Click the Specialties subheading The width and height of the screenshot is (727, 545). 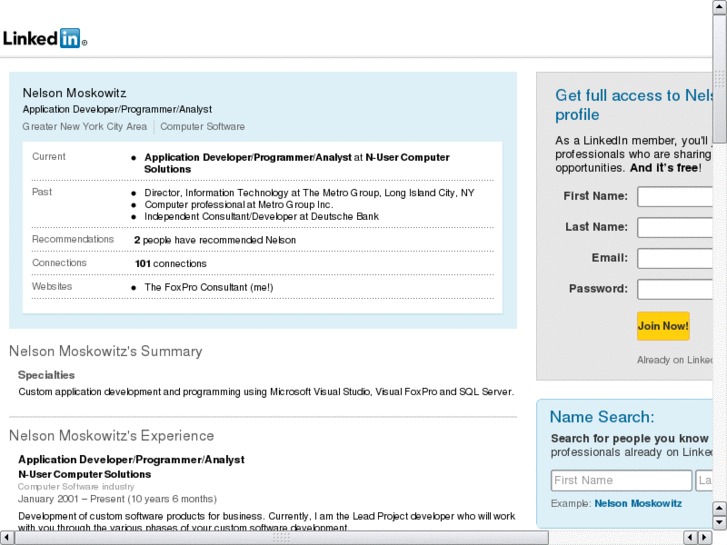click(46, 375)
